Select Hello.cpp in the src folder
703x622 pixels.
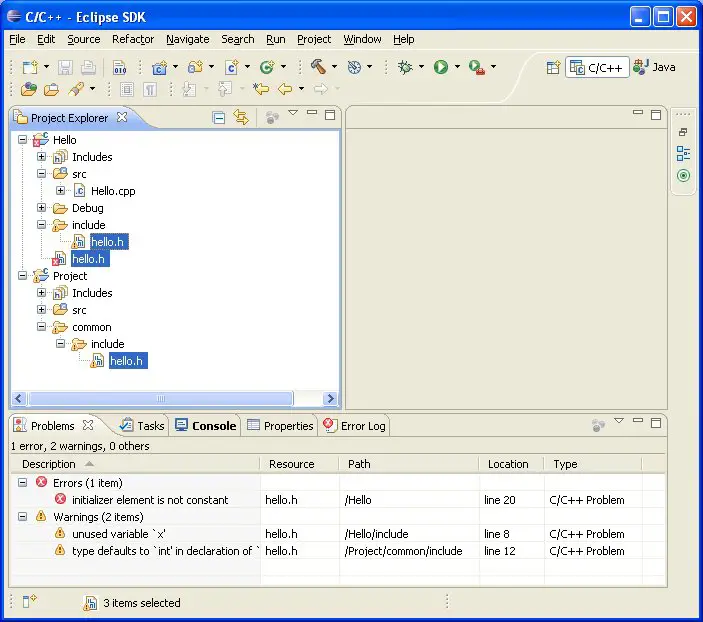coord(112,191)
